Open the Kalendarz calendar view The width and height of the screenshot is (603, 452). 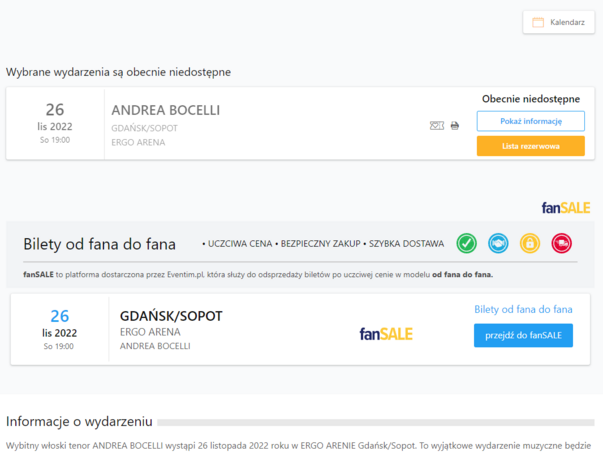pos(558,22)
